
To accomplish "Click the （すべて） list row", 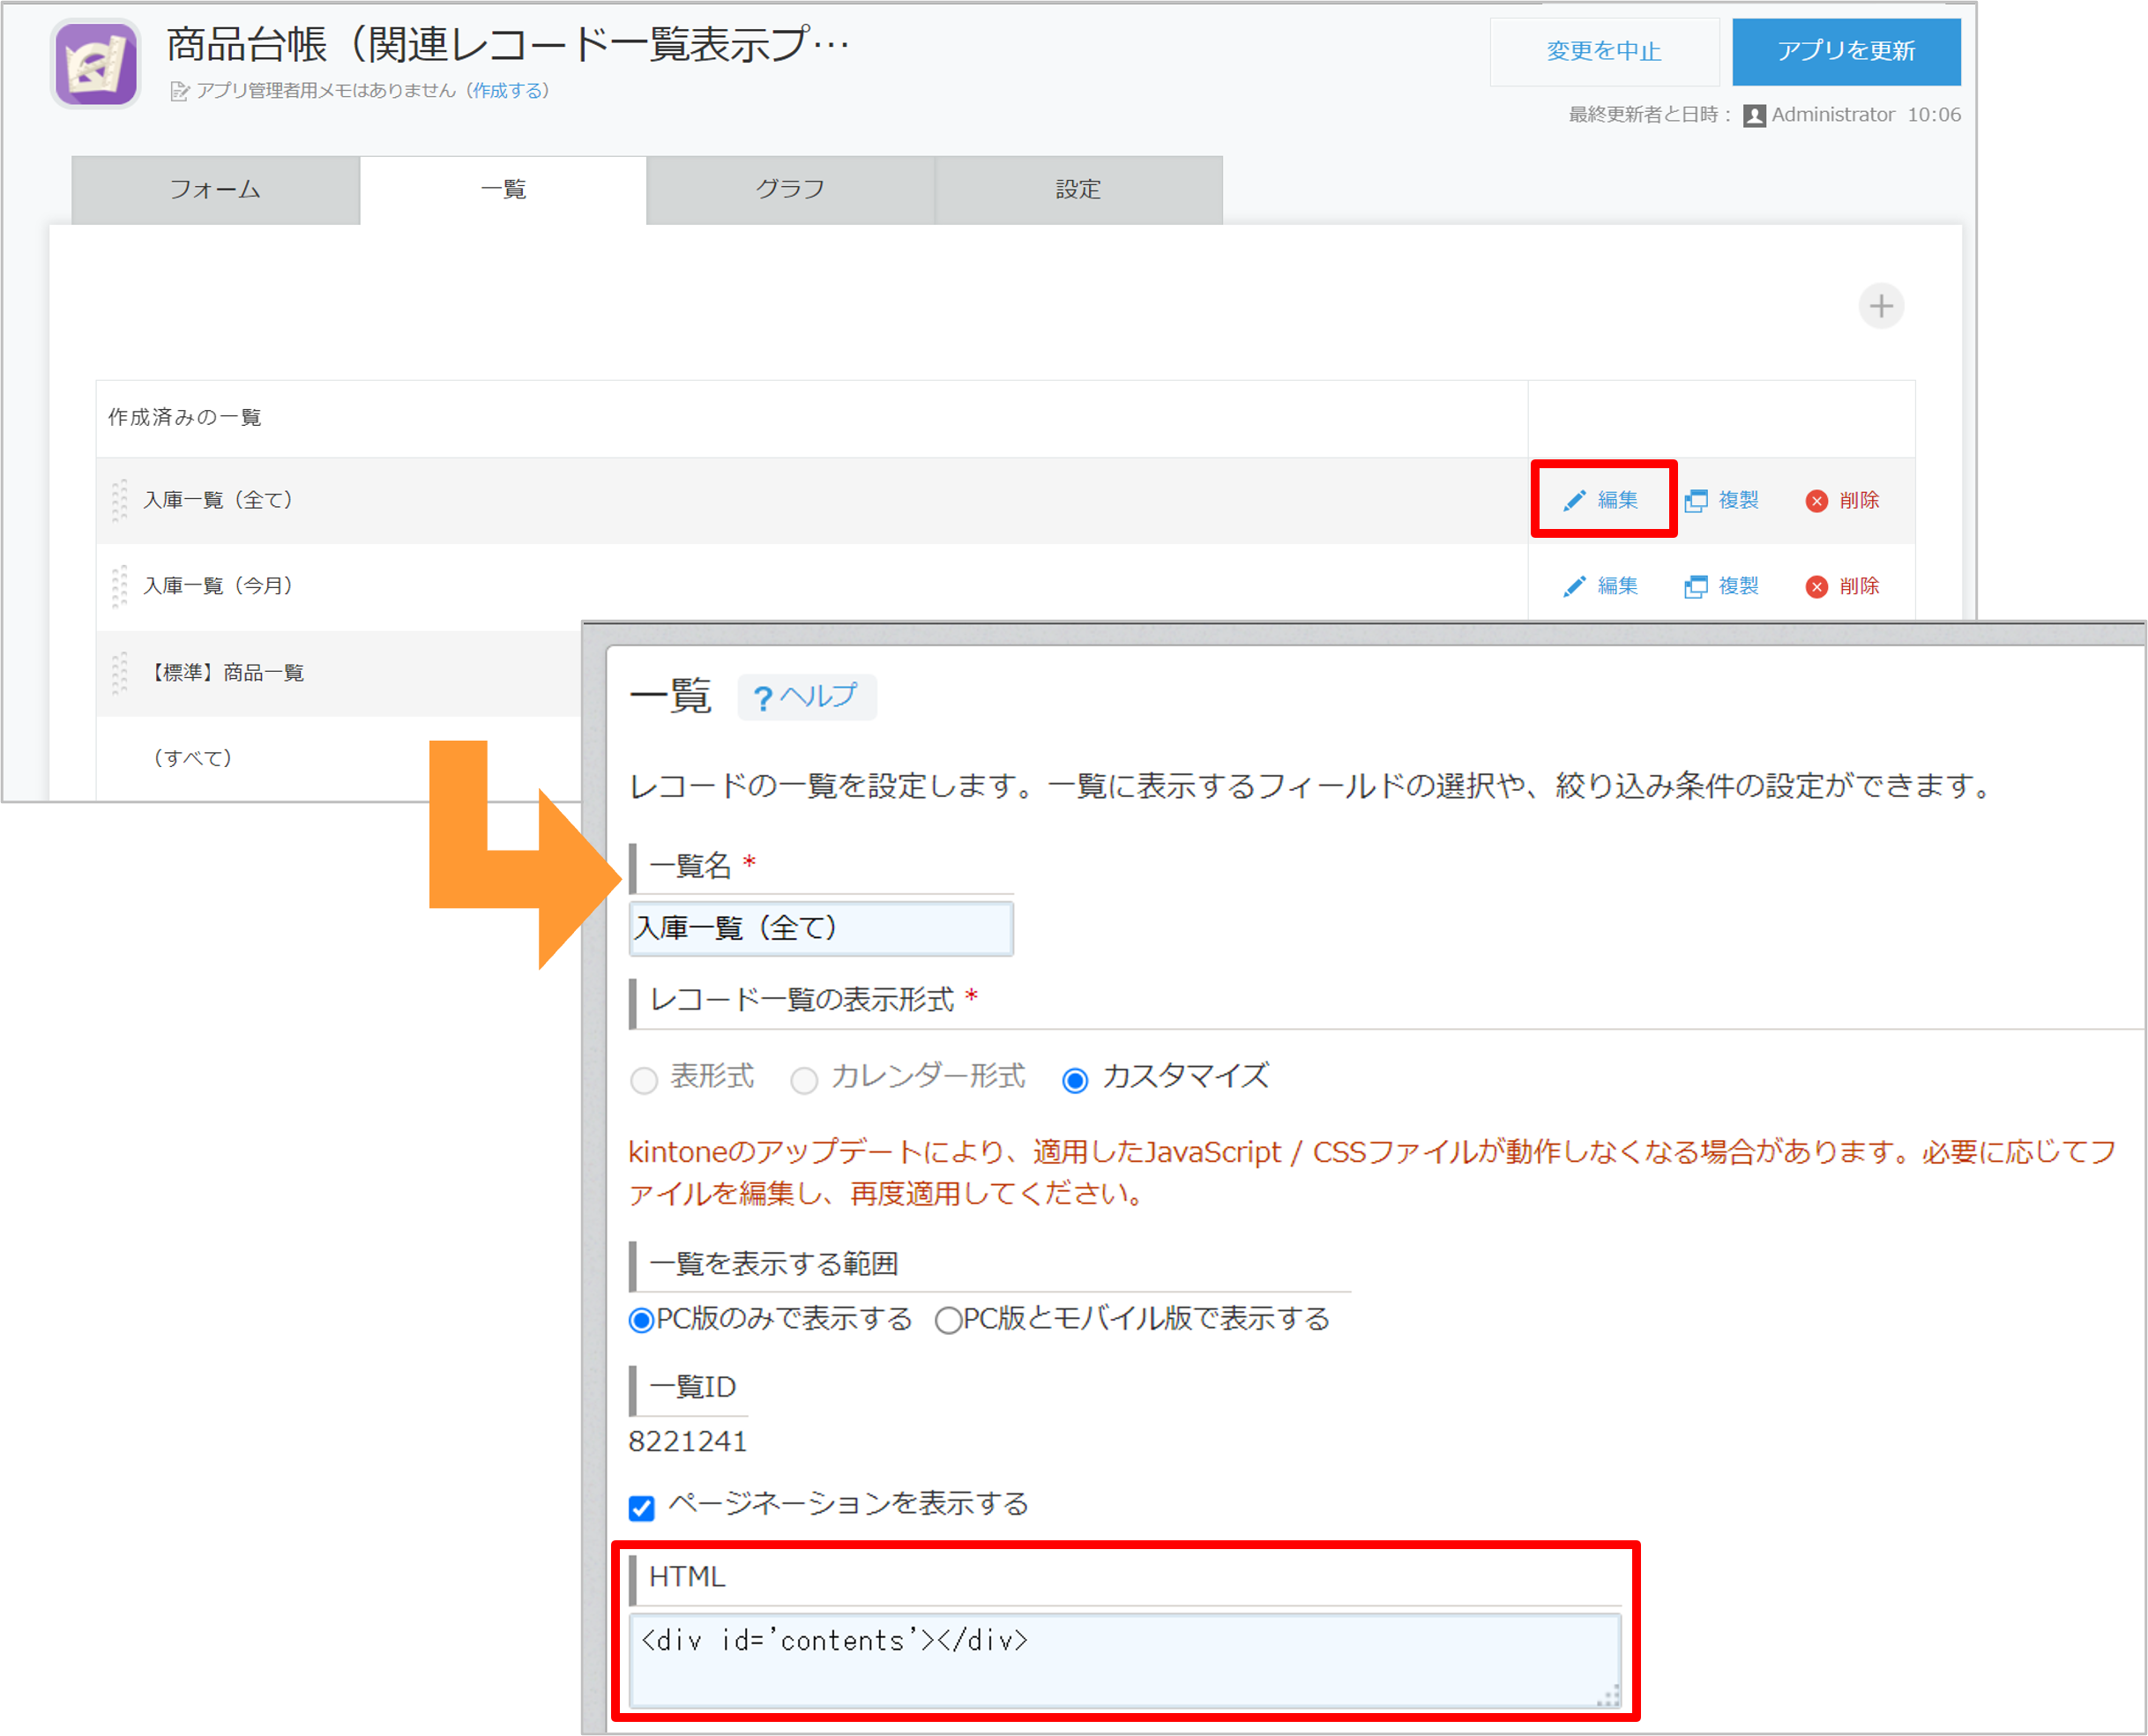I will tap(340, 758).
